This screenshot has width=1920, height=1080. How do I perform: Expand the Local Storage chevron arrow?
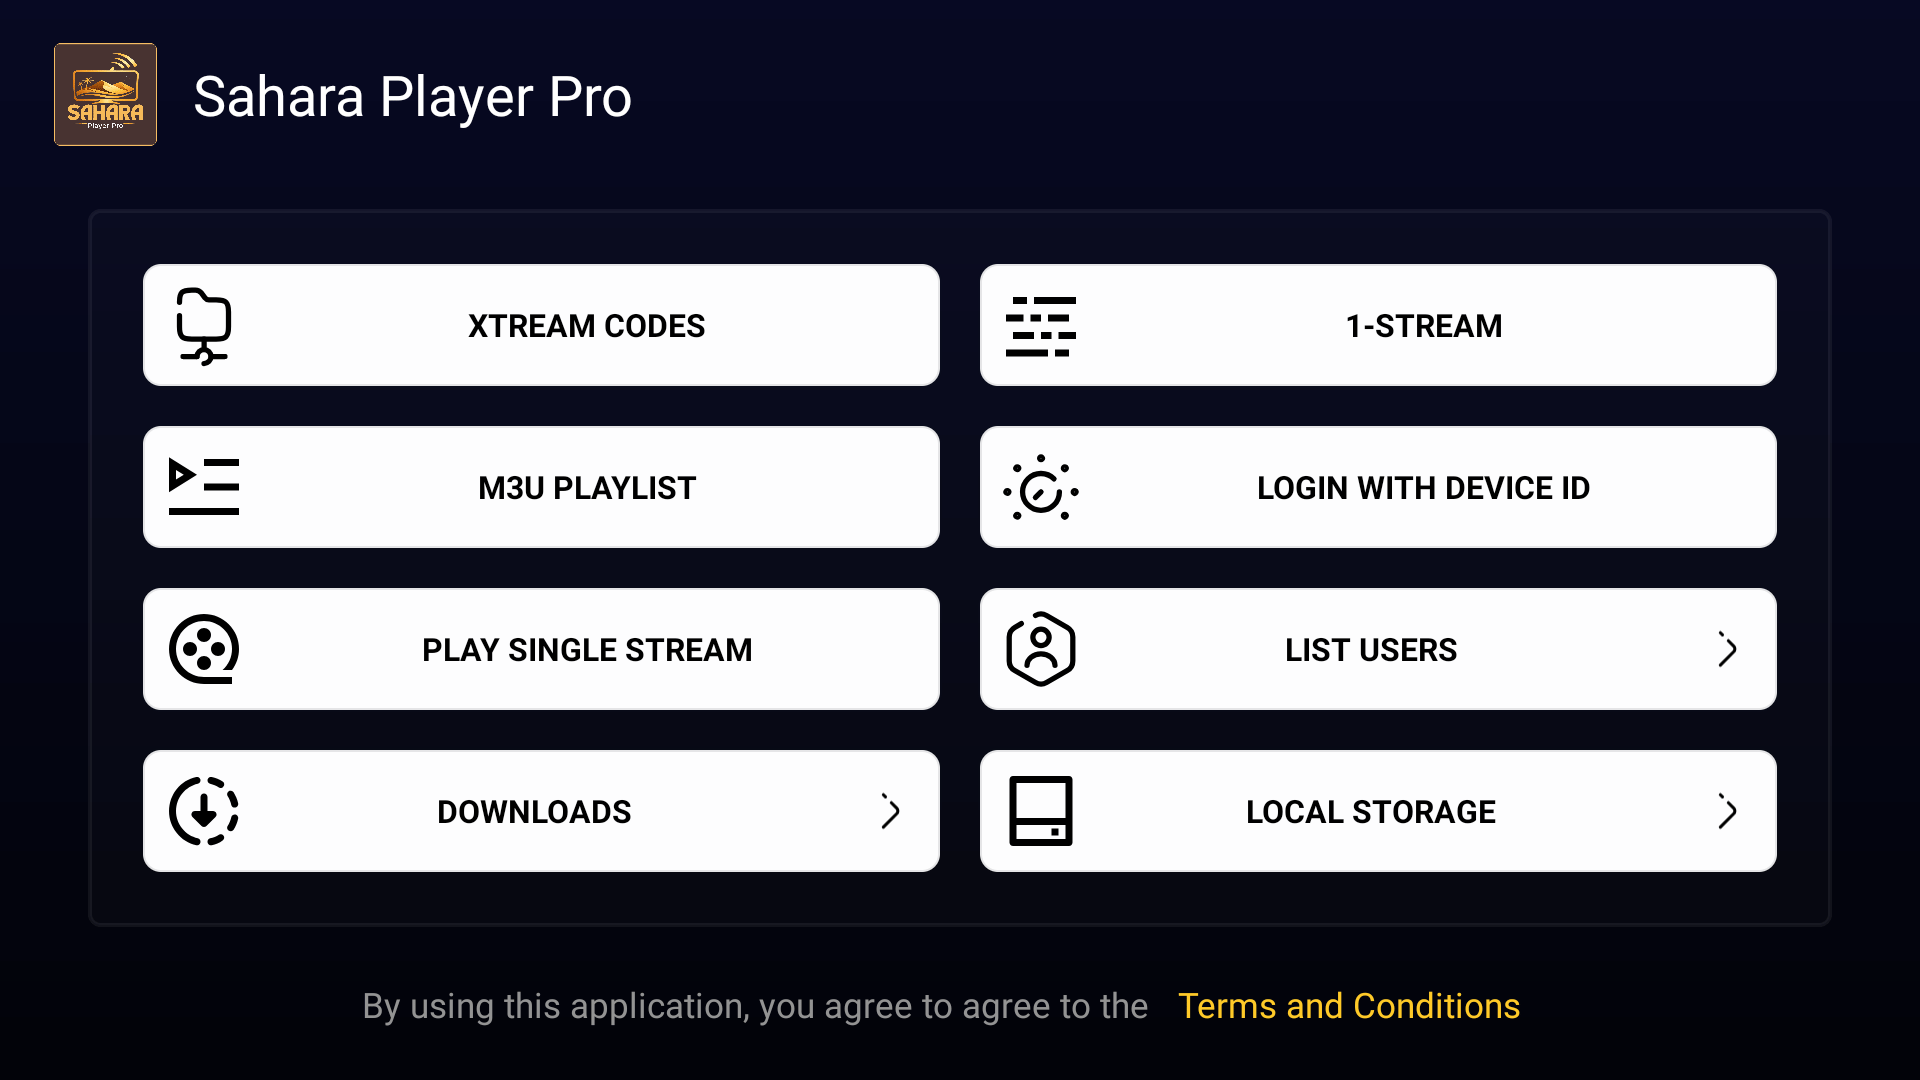[1727, 811]
